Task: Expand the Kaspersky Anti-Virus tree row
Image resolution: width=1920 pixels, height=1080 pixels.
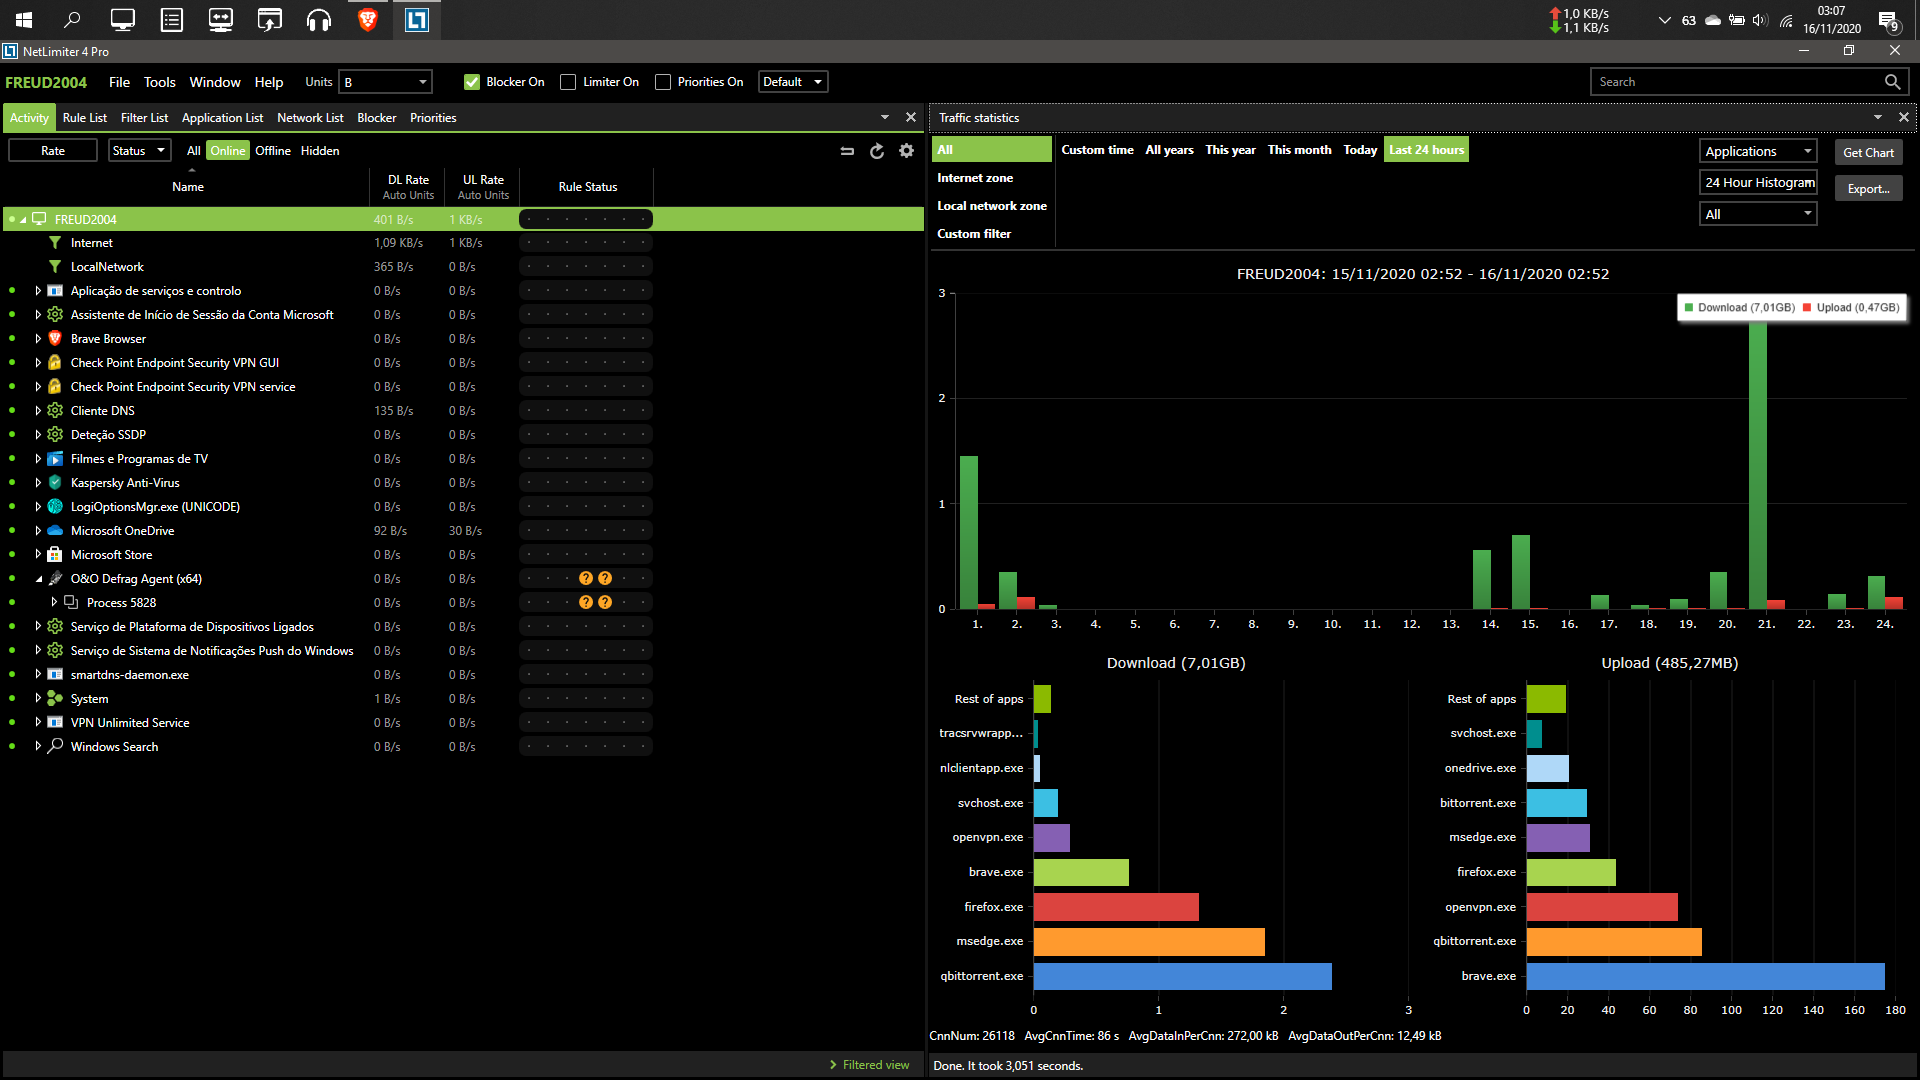Action: click(38, 483)
